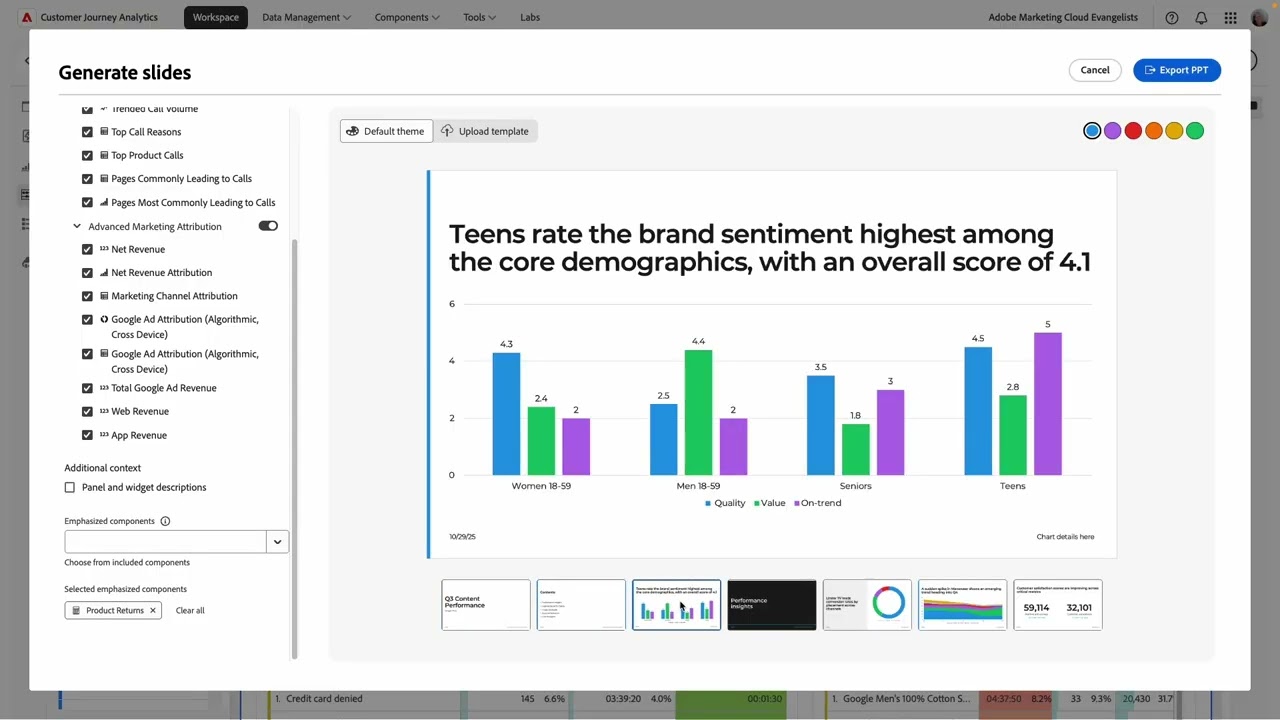The width and height of the screenshot is (1280, 720).
Task: Uncheck Pages Commonly Leading to Calls
Action: click(87, 179)
